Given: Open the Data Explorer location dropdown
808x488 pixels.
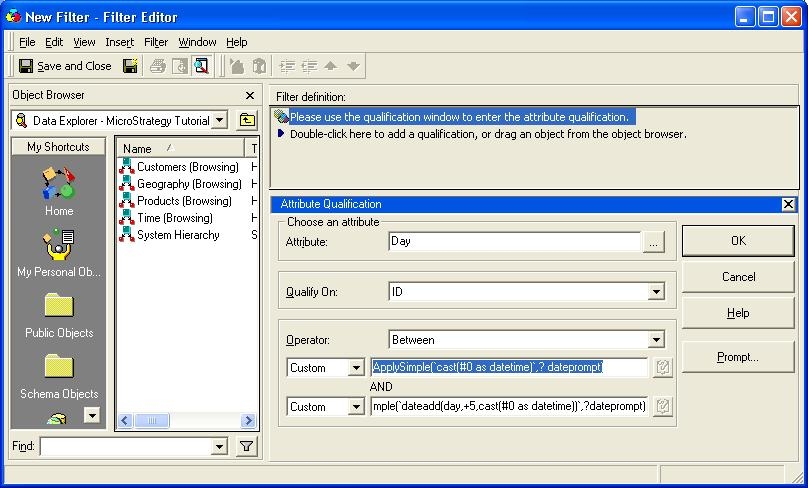Looking at the screenshot, I should click(220, 121).
